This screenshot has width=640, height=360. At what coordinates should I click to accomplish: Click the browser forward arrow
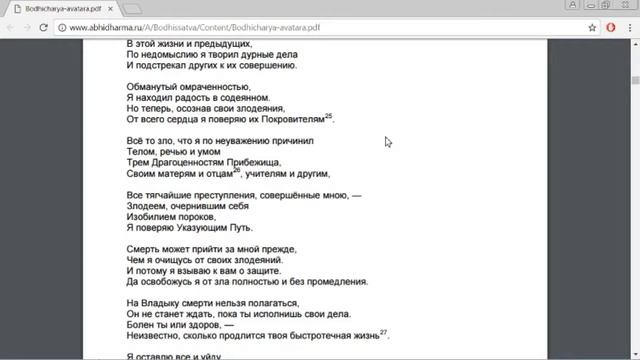(x=27, y=28)
